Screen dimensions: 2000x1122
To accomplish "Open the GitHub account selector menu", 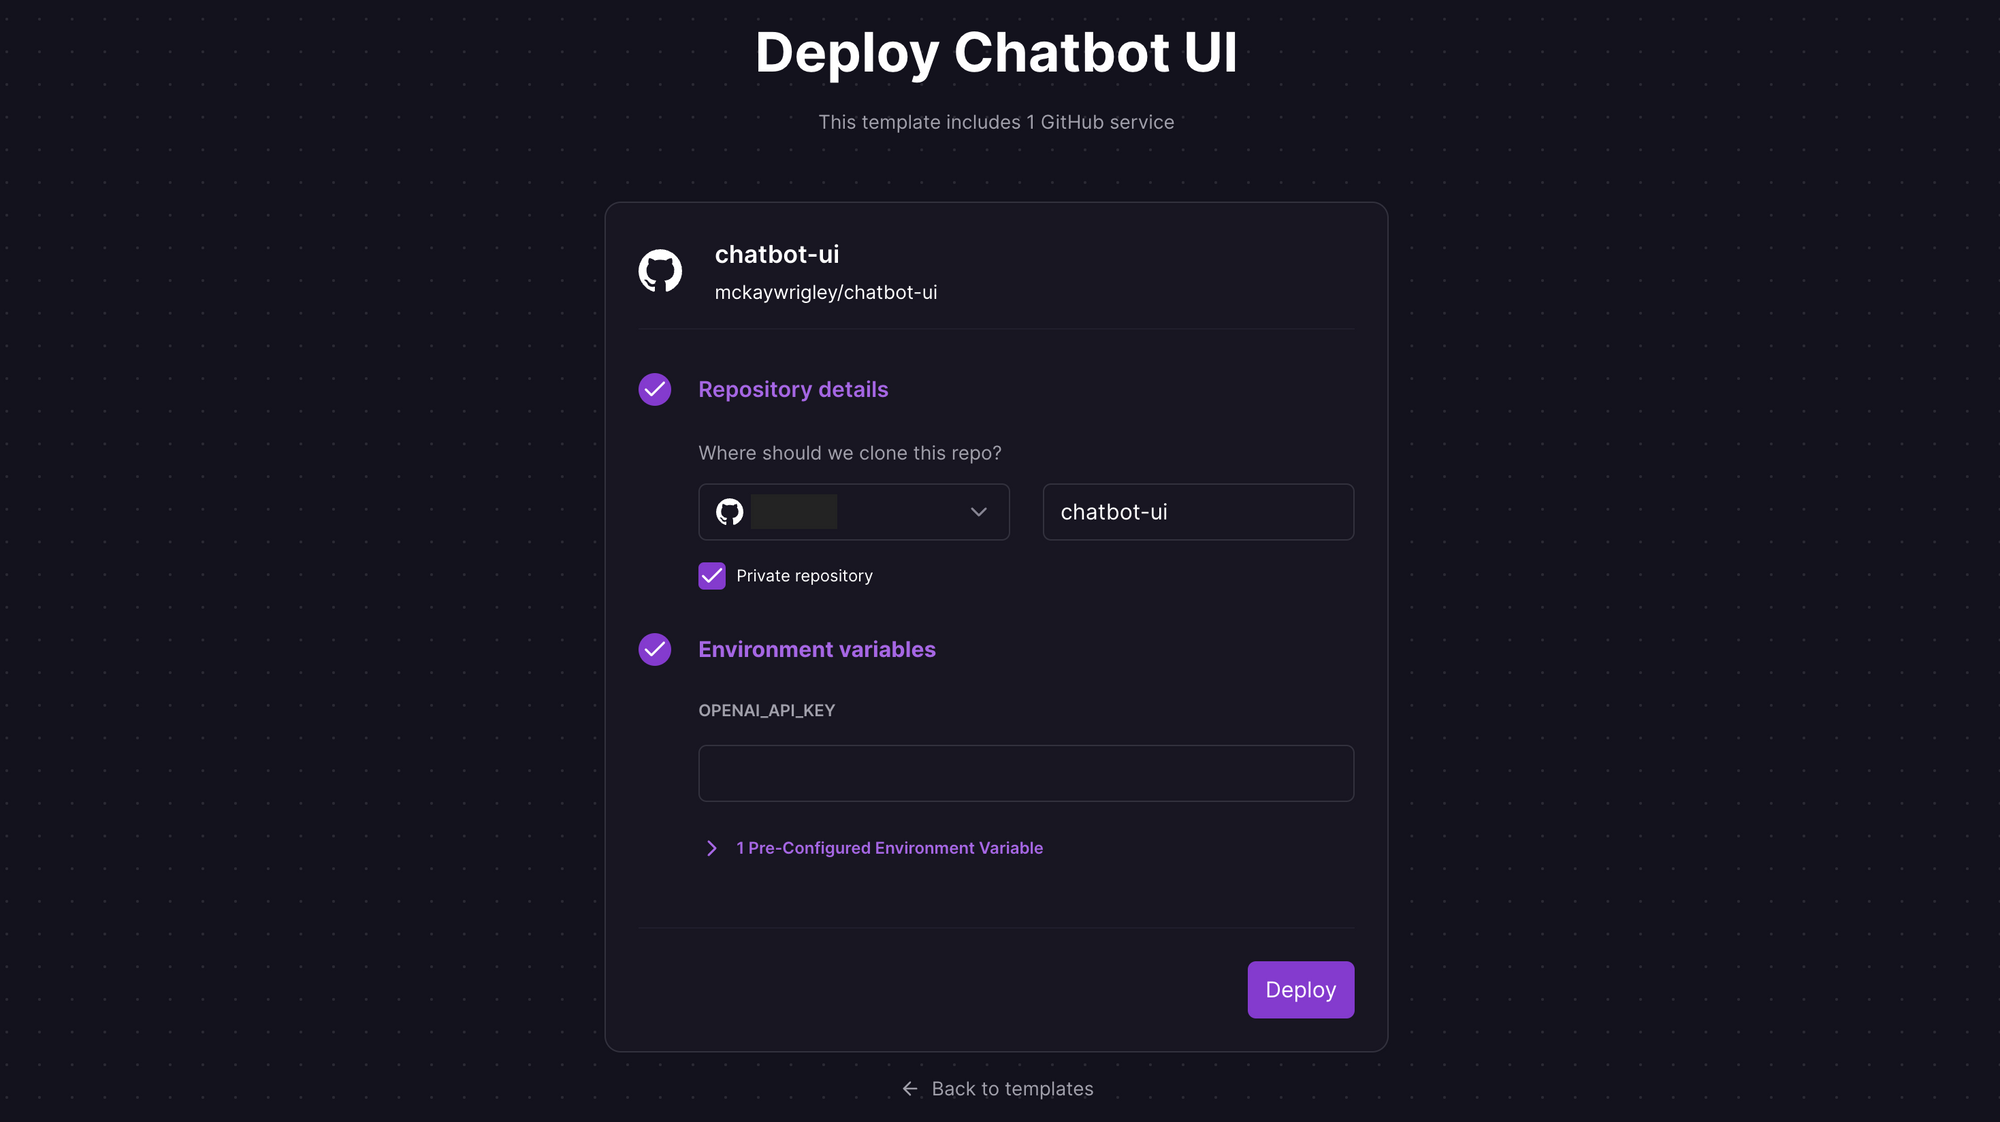I will coord(853,511).
